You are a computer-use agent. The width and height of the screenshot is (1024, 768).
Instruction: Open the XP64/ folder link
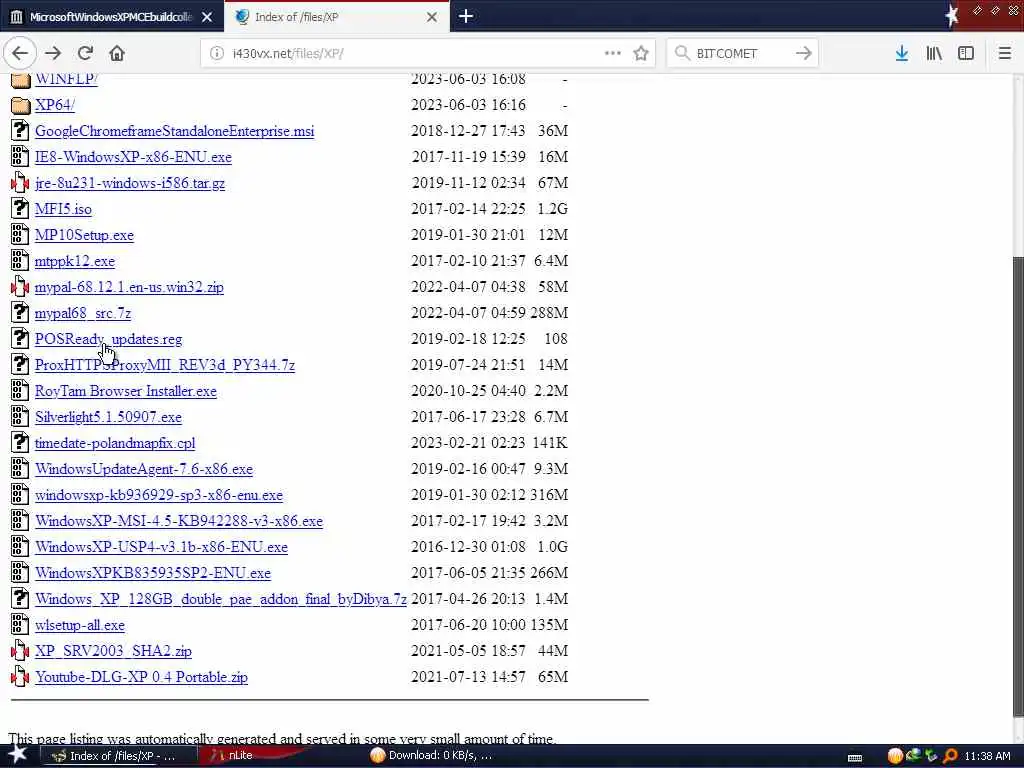(55, 105)
